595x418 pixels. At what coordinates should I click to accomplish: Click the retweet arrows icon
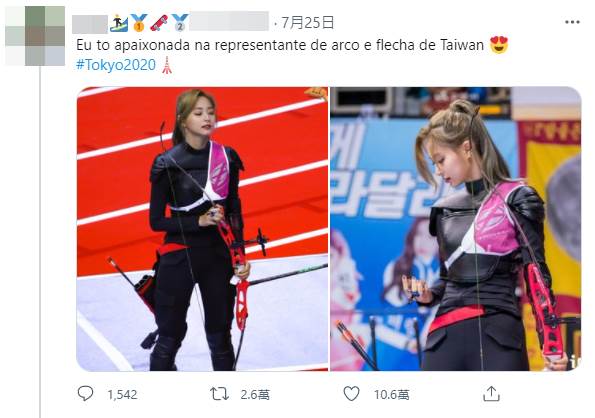tap(220, 394)
